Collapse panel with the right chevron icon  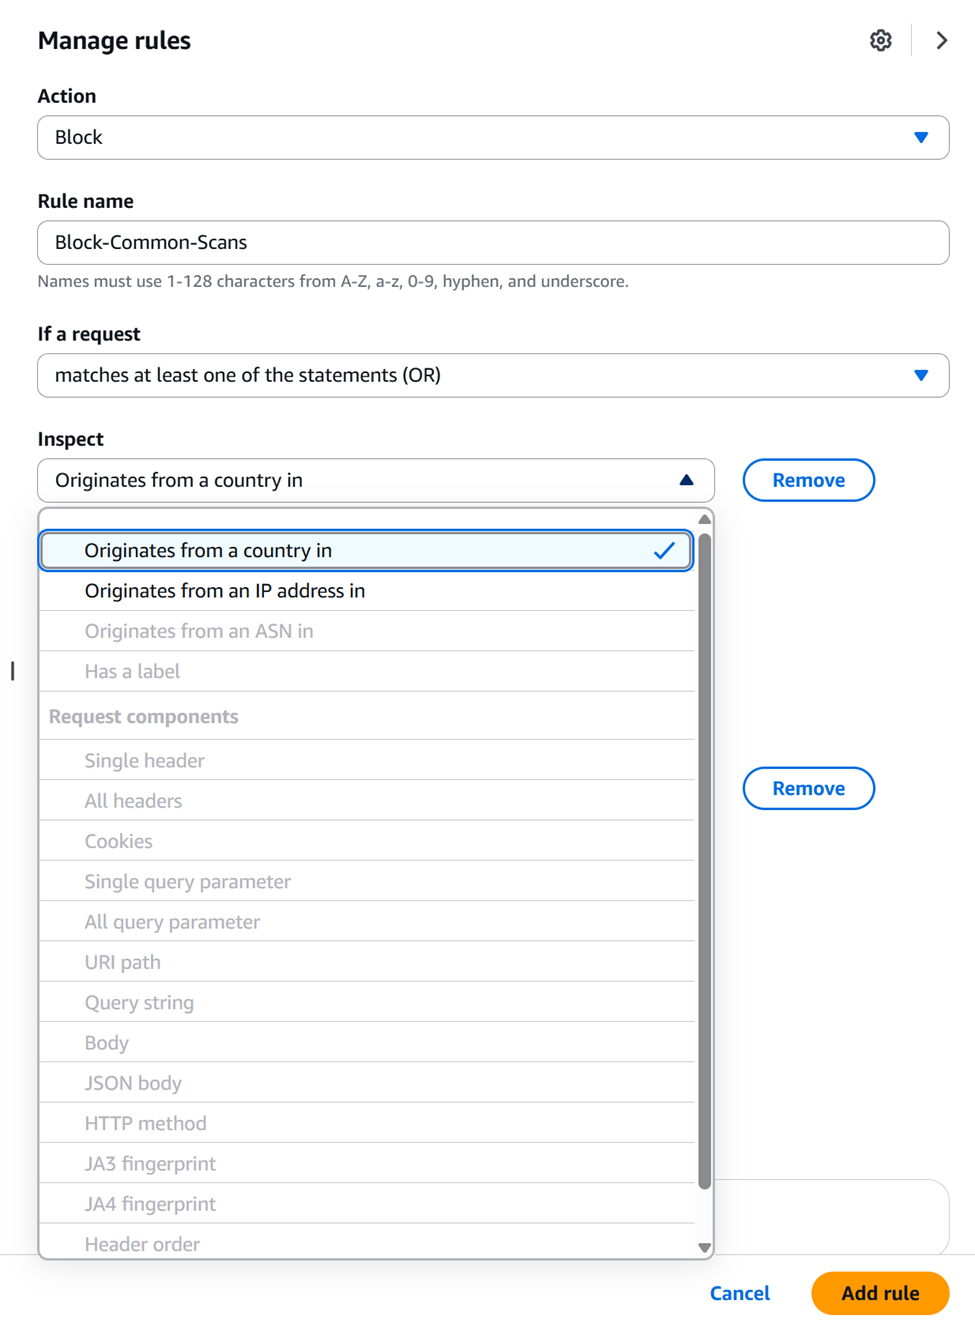(941, 41)
